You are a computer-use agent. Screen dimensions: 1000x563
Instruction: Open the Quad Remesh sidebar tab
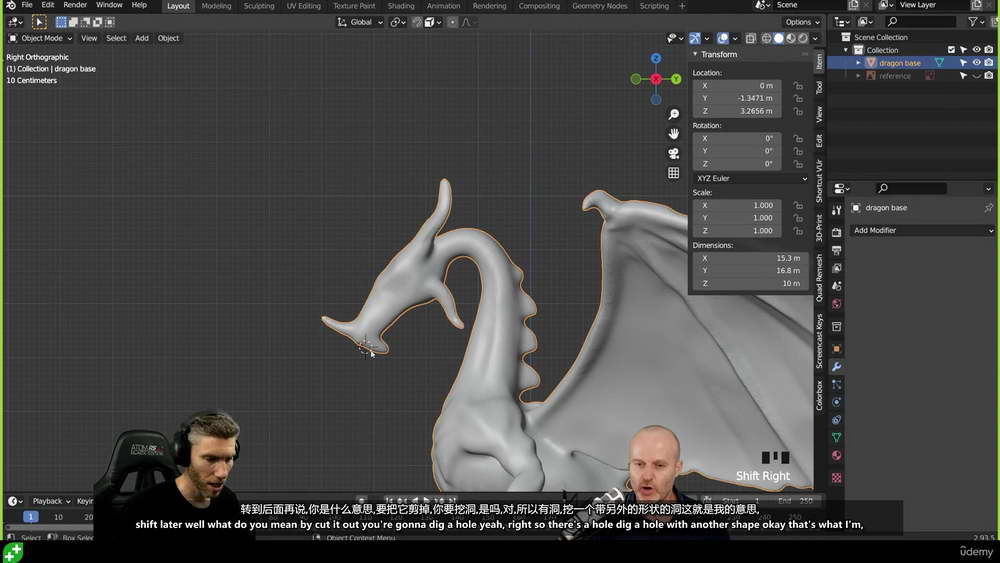coord(819,277)
